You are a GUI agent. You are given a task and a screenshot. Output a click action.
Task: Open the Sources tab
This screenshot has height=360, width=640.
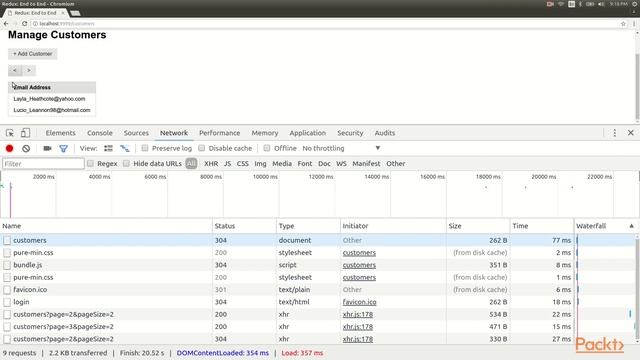(x=136, y=133)
